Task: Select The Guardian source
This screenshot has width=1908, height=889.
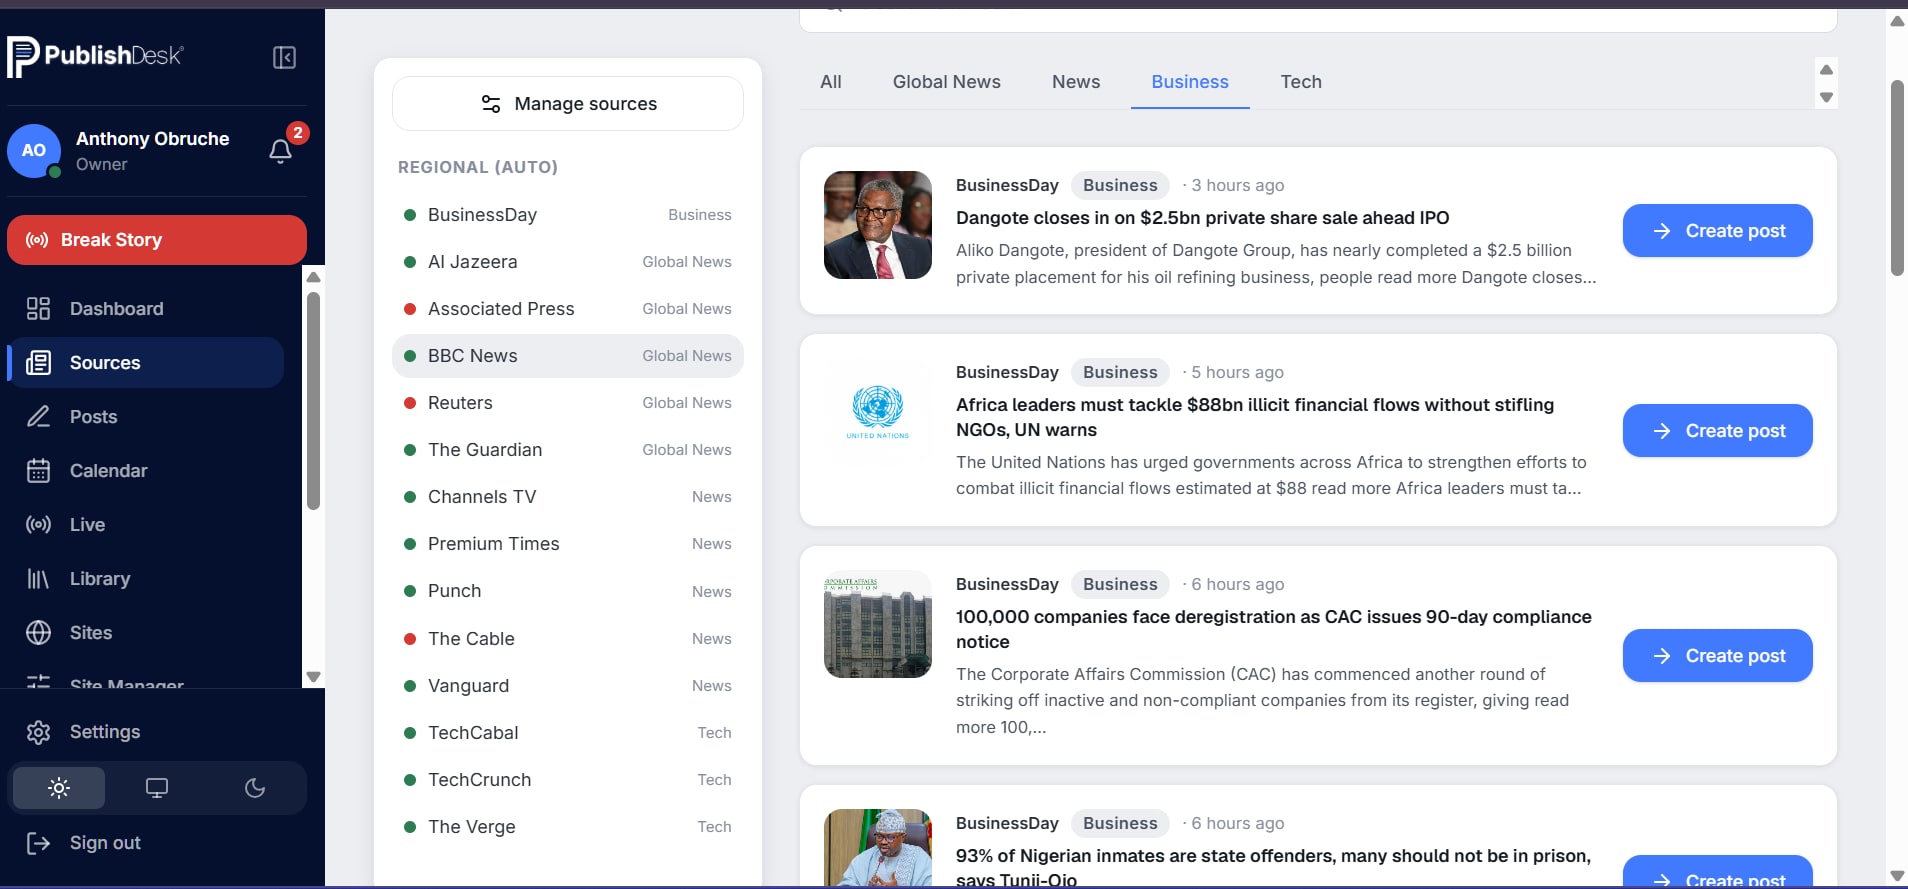Action: [x=568, y=450]
